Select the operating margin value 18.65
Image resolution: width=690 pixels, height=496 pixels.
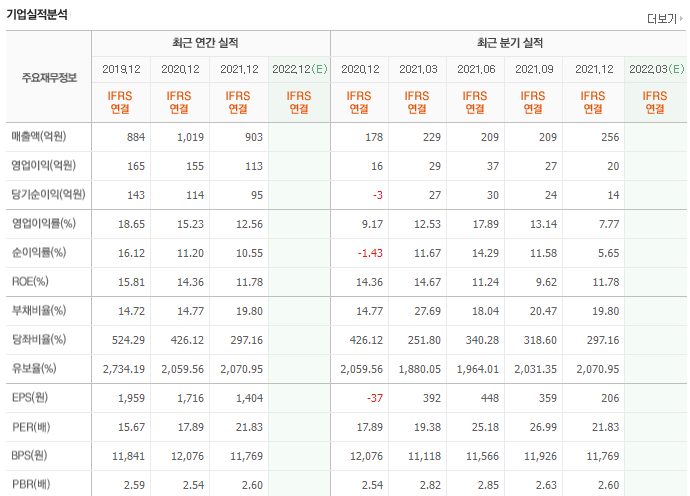132,224
